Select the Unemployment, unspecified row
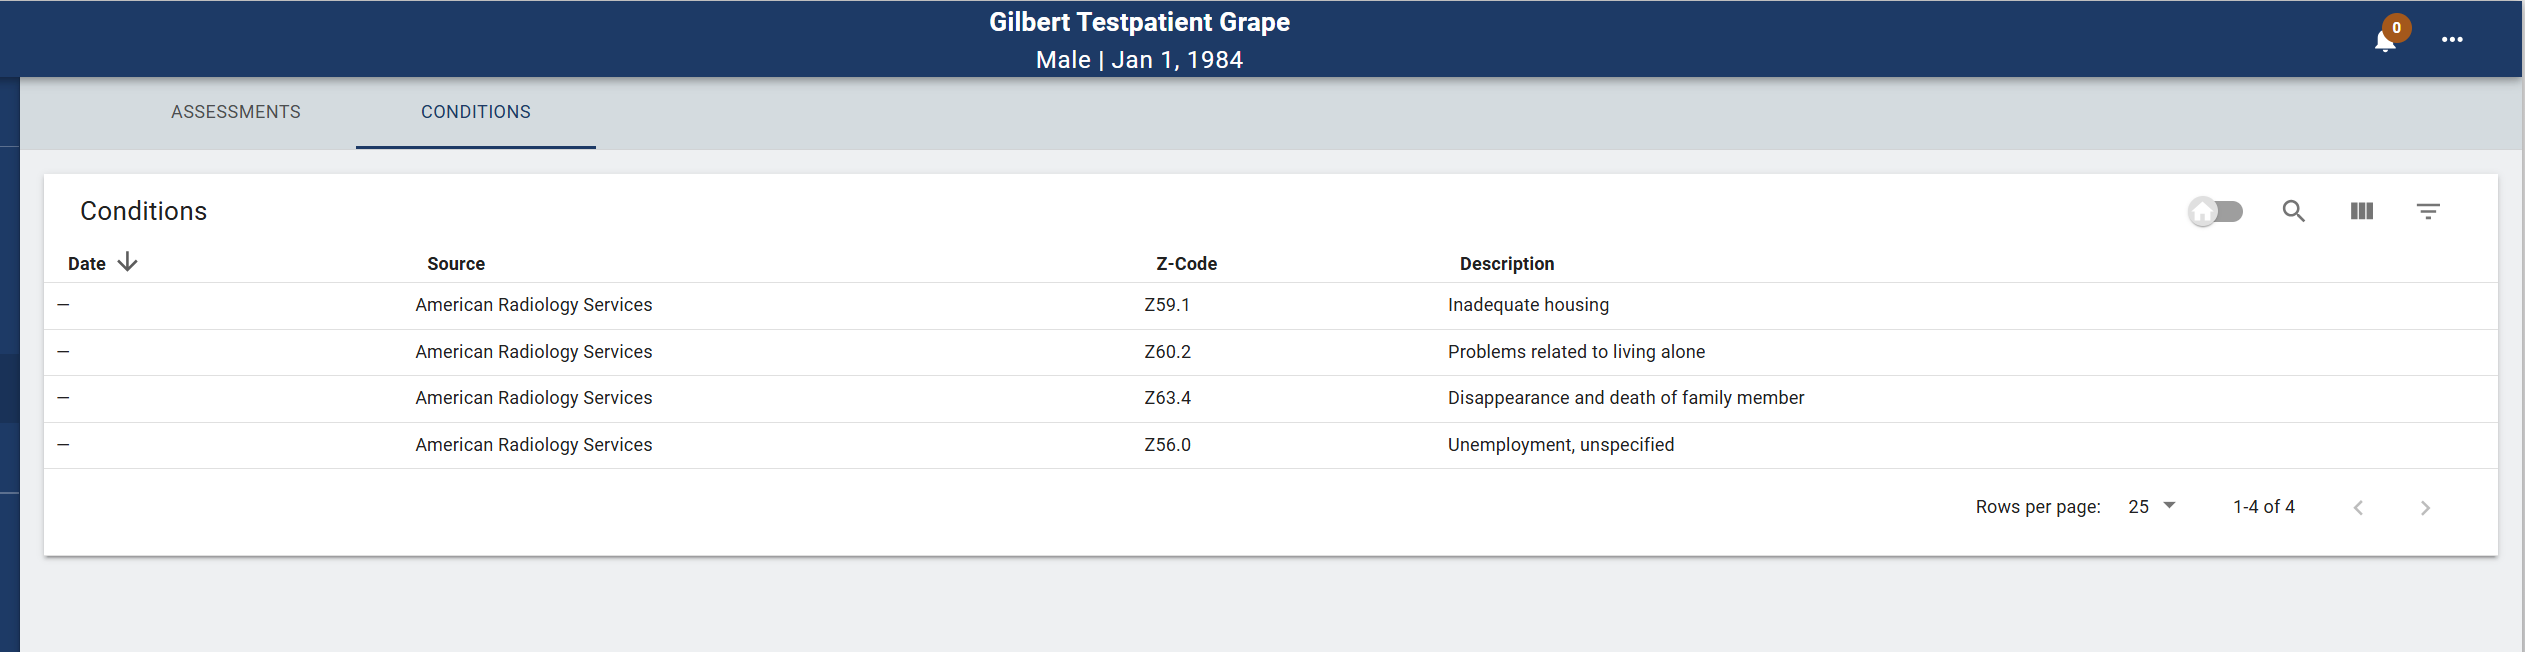2525x652 pixels. 1271,445
